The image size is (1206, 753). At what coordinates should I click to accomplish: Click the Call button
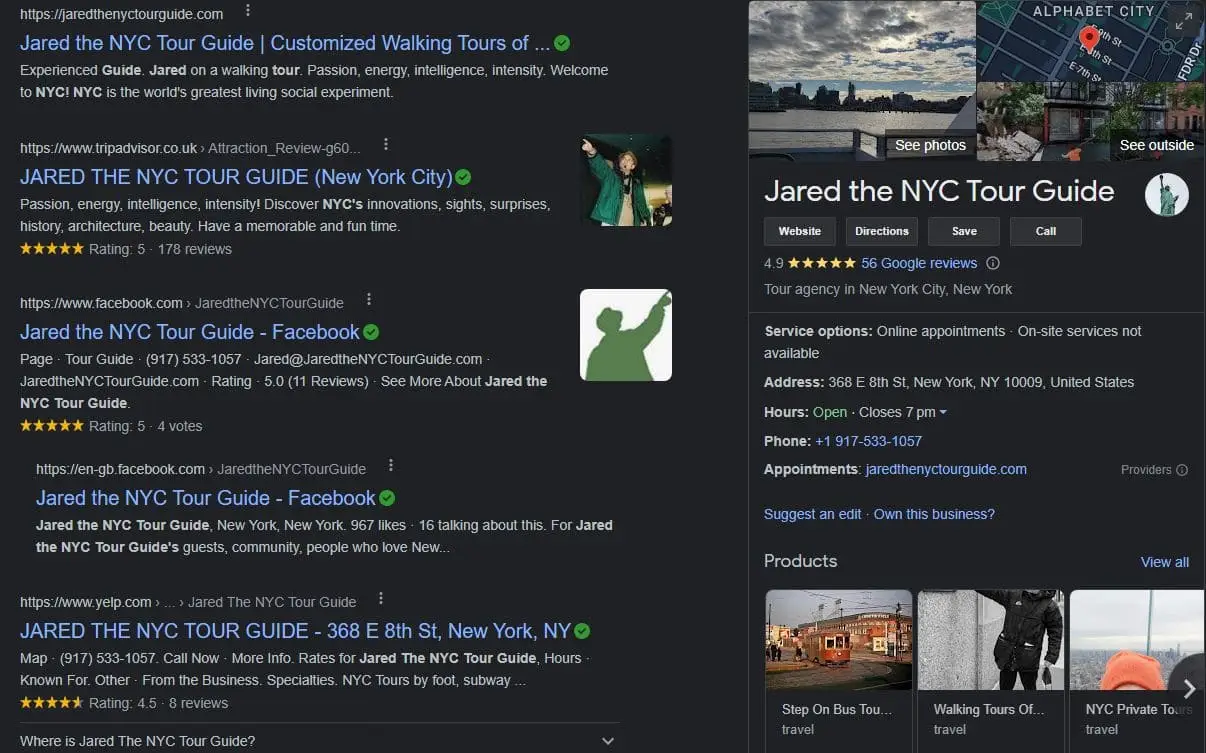1046,231
